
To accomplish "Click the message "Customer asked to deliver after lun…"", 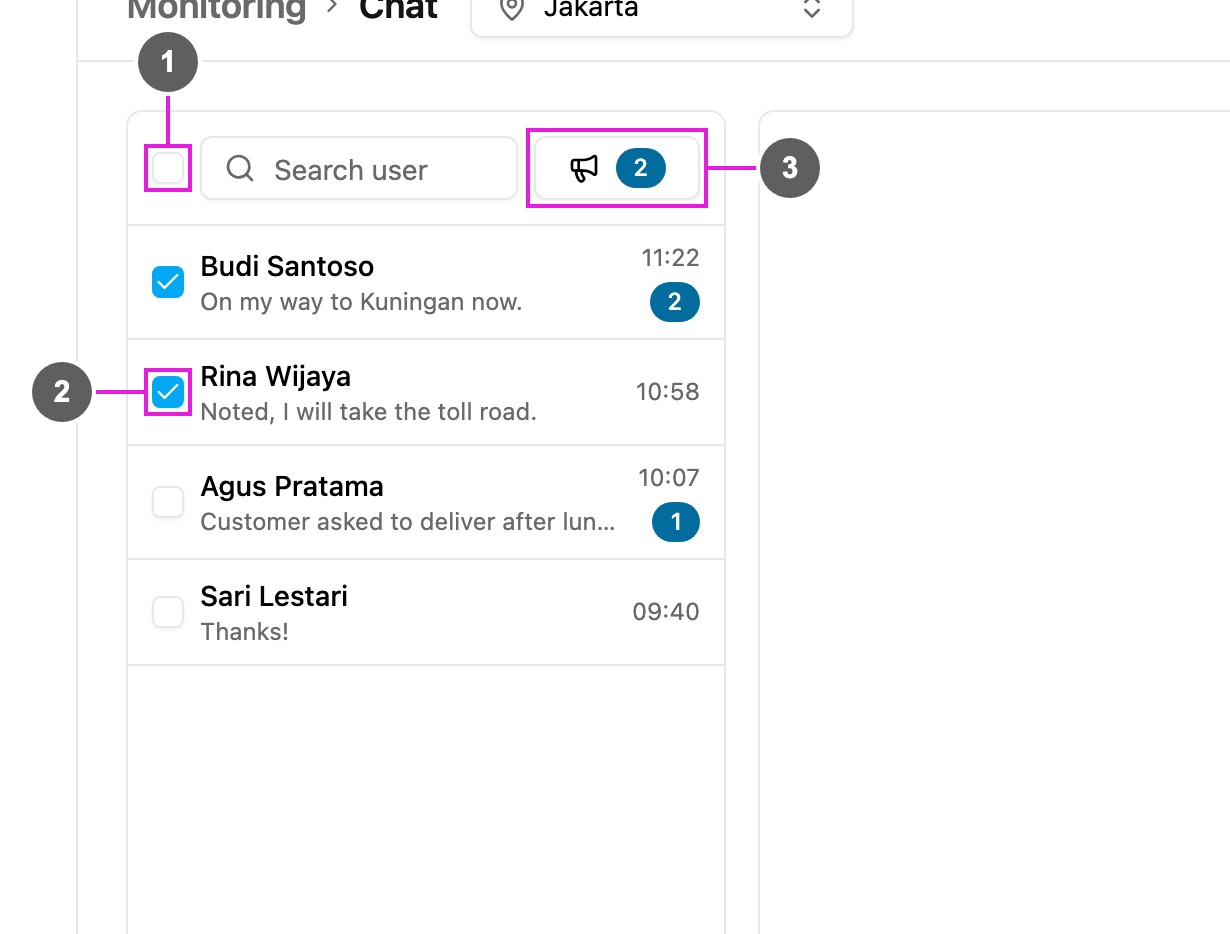I will [408, 522].
